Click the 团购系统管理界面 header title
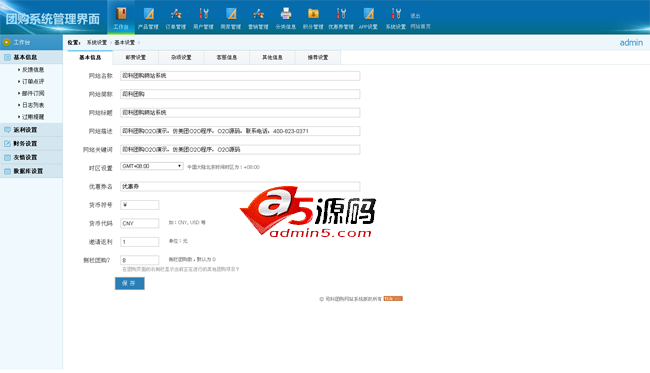 click(x=53, y=19)
